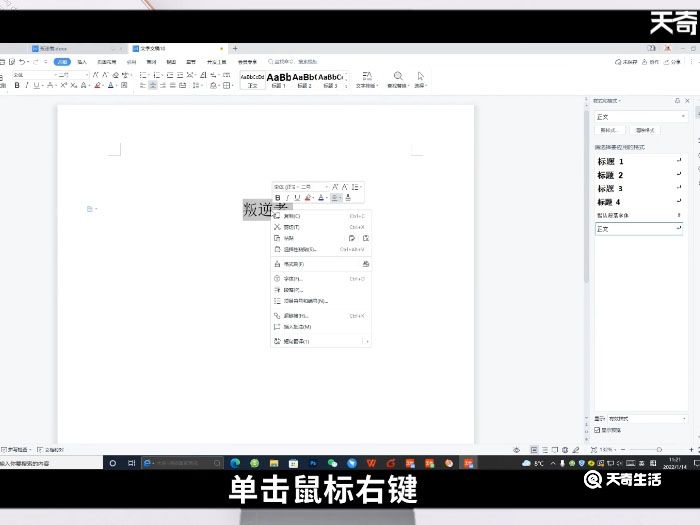Viewport: 700px width, 525px height.
Task: Choose Paste Special in the context menu
Action: [x=321, y=250]
